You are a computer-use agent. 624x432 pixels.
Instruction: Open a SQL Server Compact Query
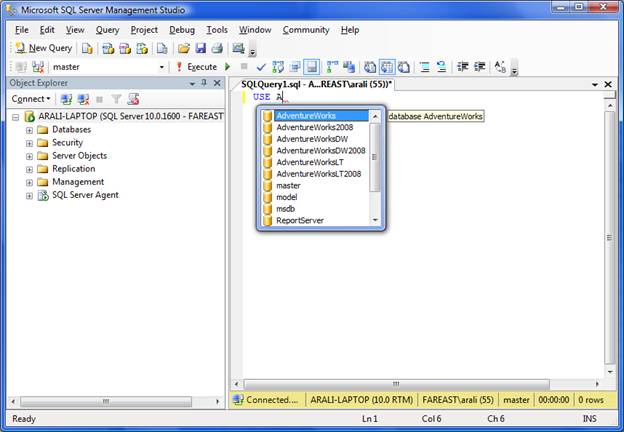point(162,49)
